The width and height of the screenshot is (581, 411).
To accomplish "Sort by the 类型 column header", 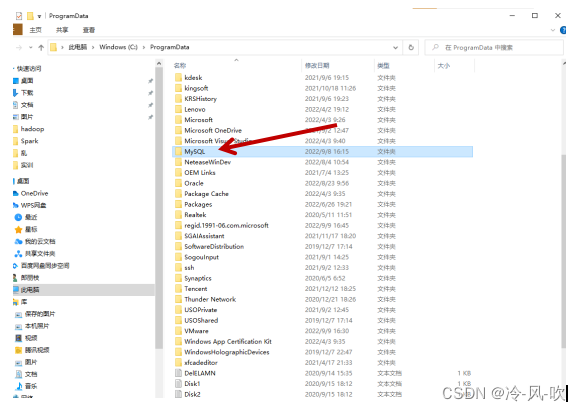I will click(x=383, y=66).
